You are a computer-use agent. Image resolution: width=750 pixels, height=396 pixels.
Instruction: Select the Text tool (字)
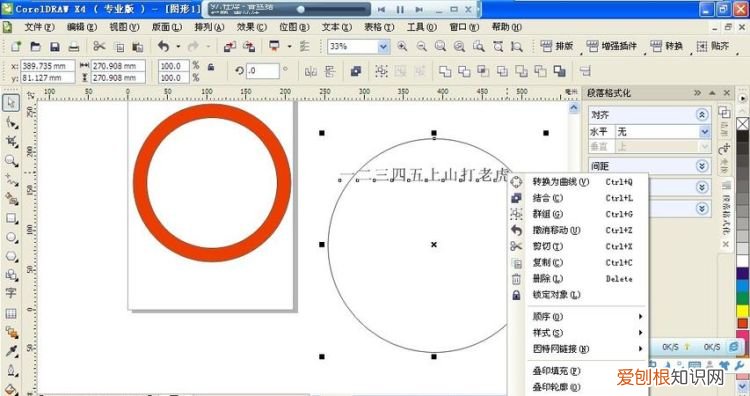pos(11,293)
